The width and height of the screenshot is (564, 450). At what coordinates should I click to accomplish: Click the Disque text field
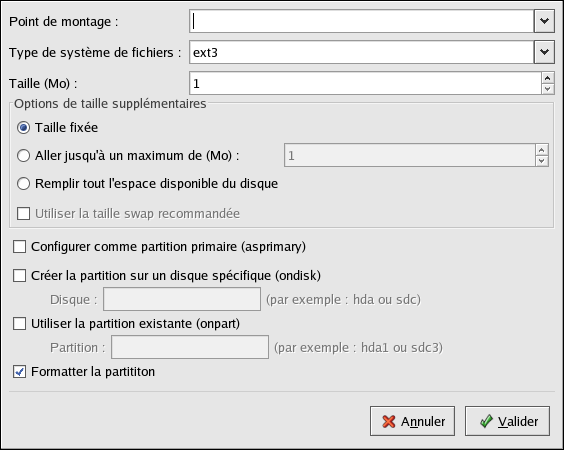[182, 299]
